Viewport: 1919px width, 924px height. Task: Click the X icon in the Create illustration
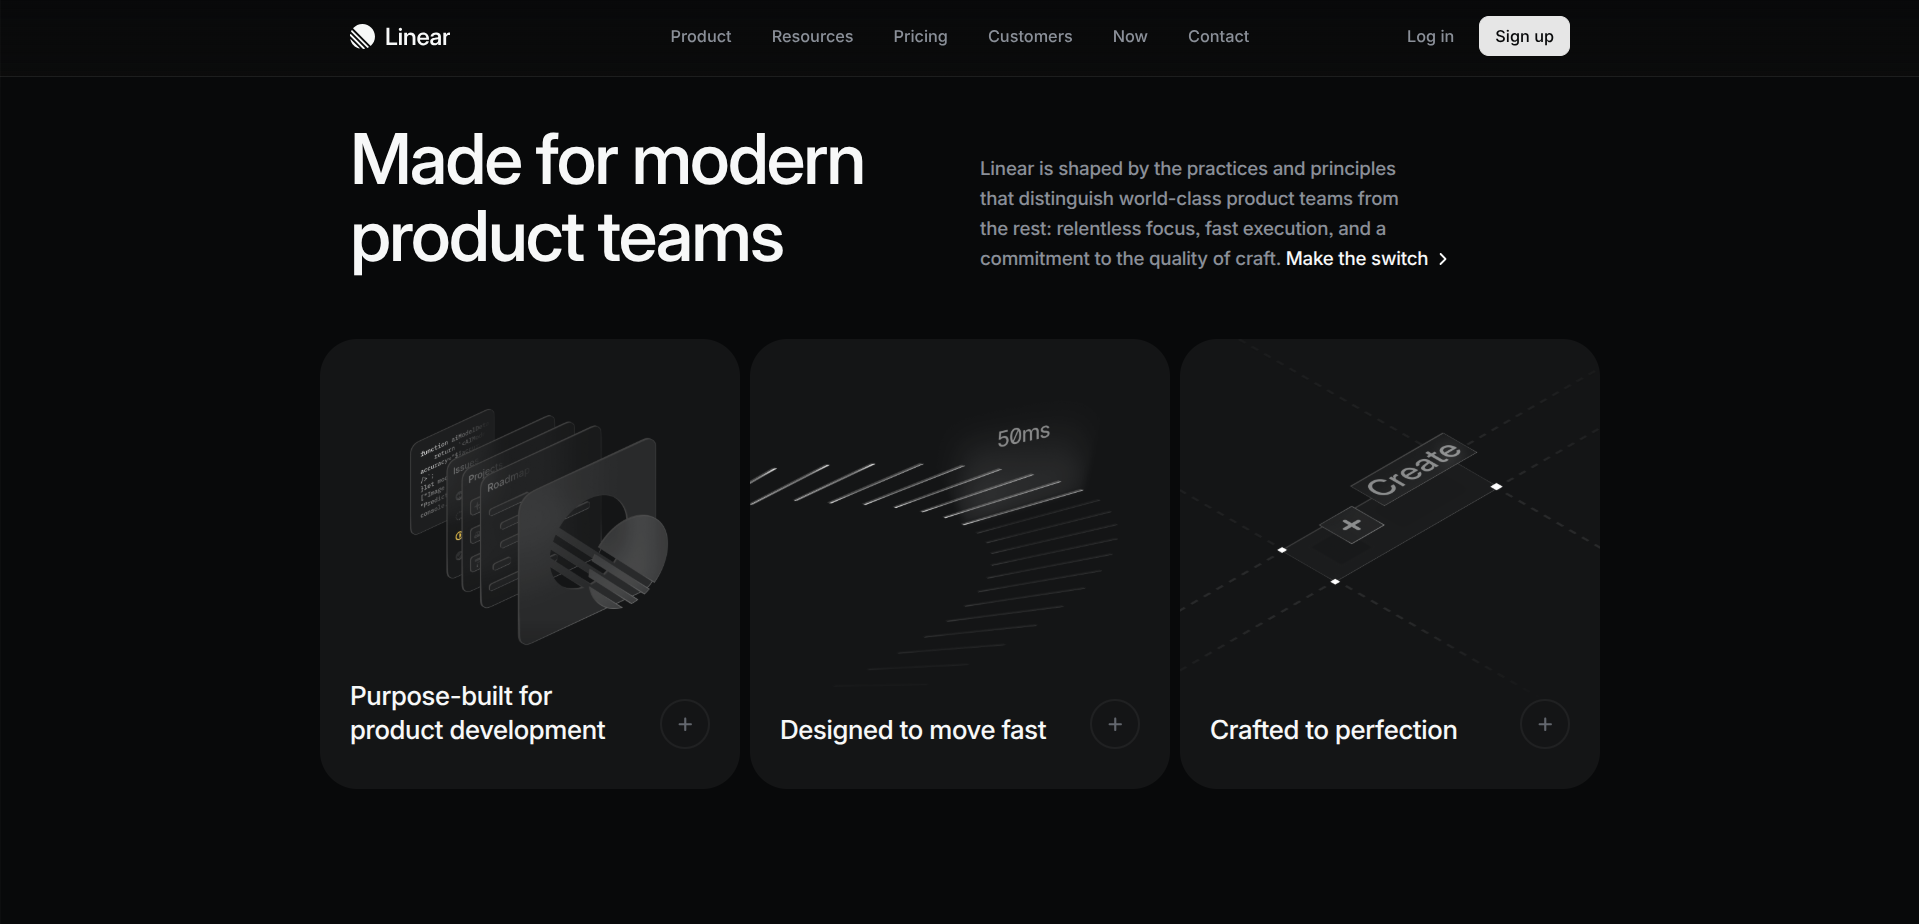[1352, 525]
